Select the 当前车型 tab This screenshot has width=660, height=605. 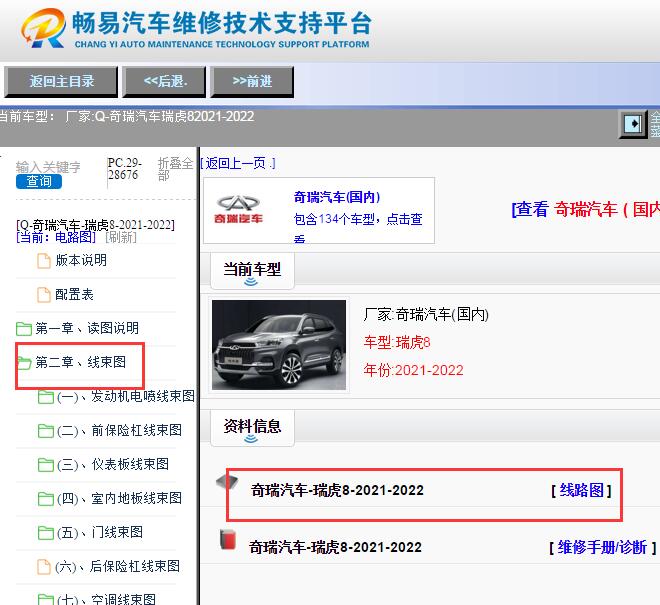252,271
